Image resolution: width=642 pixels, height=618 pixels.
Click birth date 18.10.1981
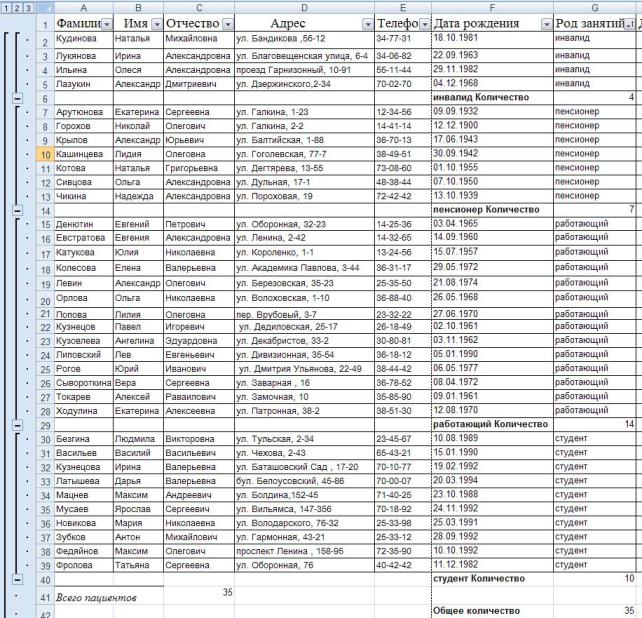(x=455, y=38)
